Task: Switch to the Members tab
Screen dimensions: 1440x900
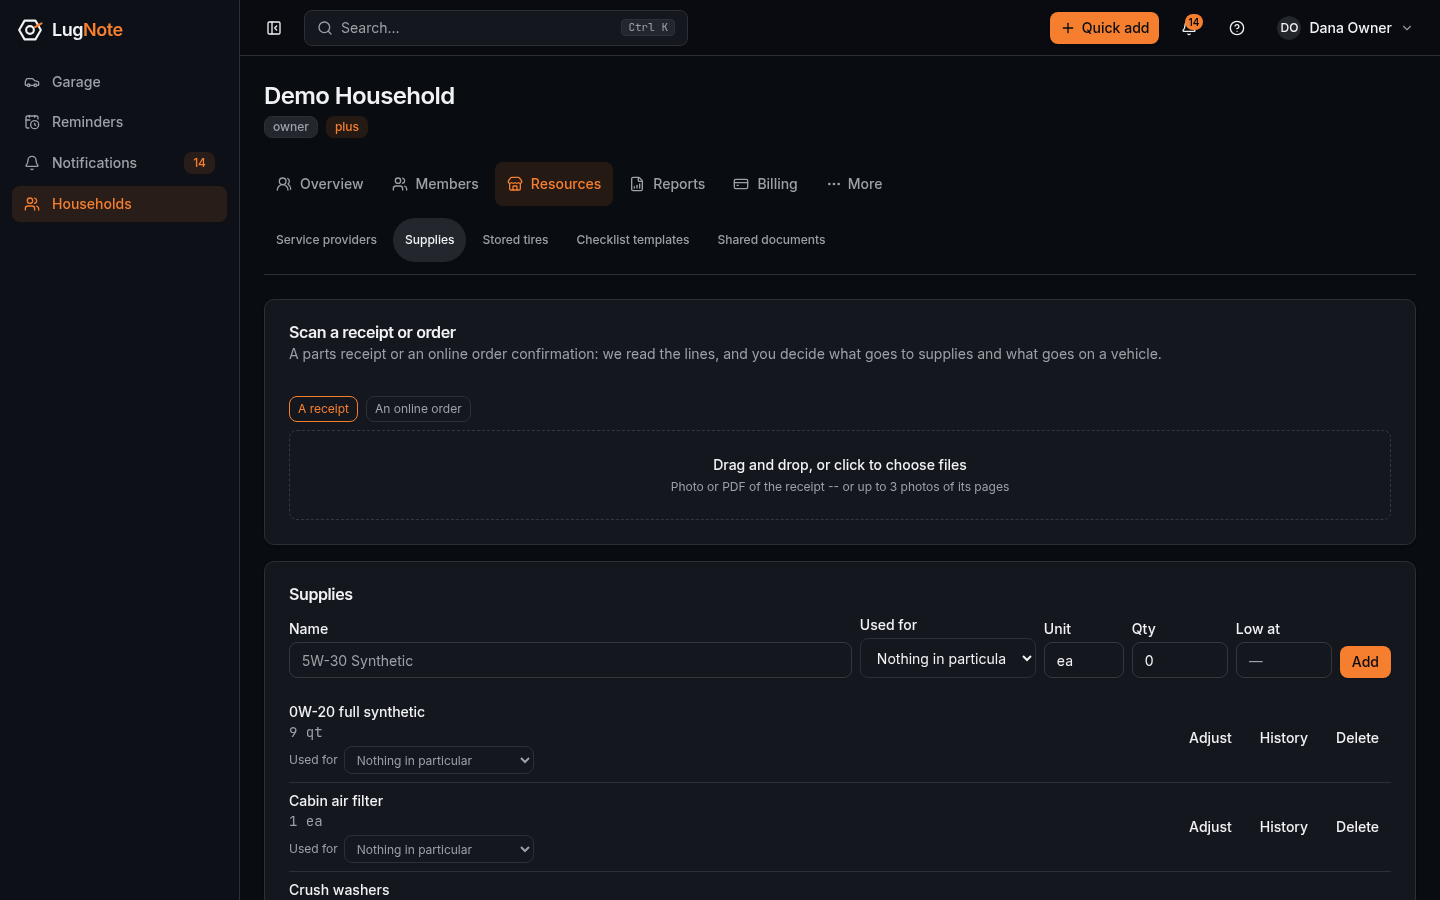Action: pyautogui.click(x=435, y=184)
